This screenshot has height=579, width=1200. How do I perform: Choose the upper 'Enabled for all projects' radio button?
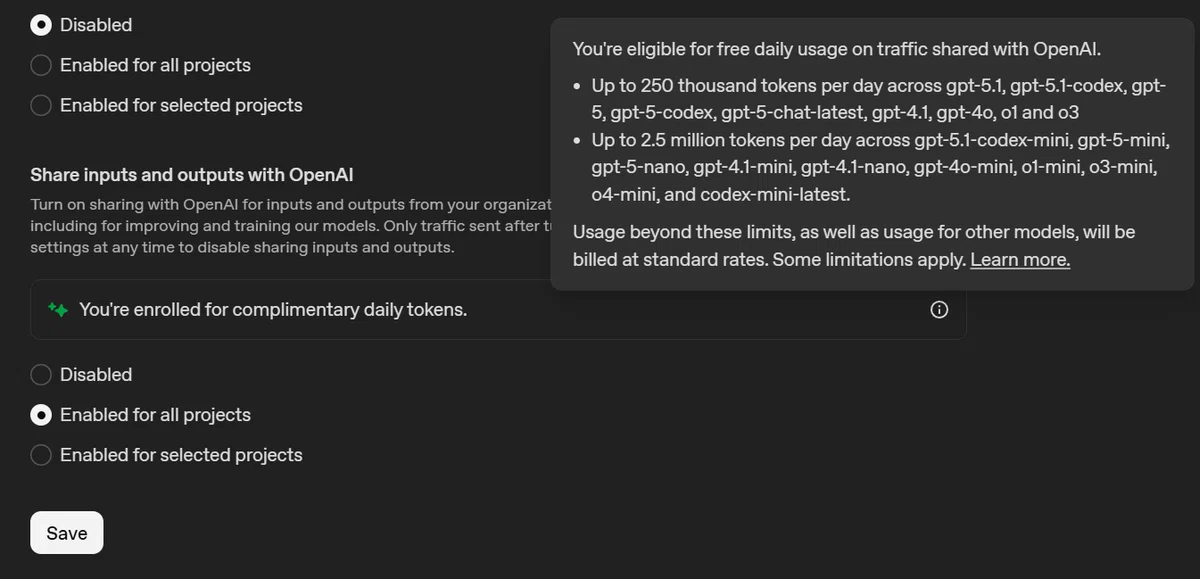pos(41,65)
